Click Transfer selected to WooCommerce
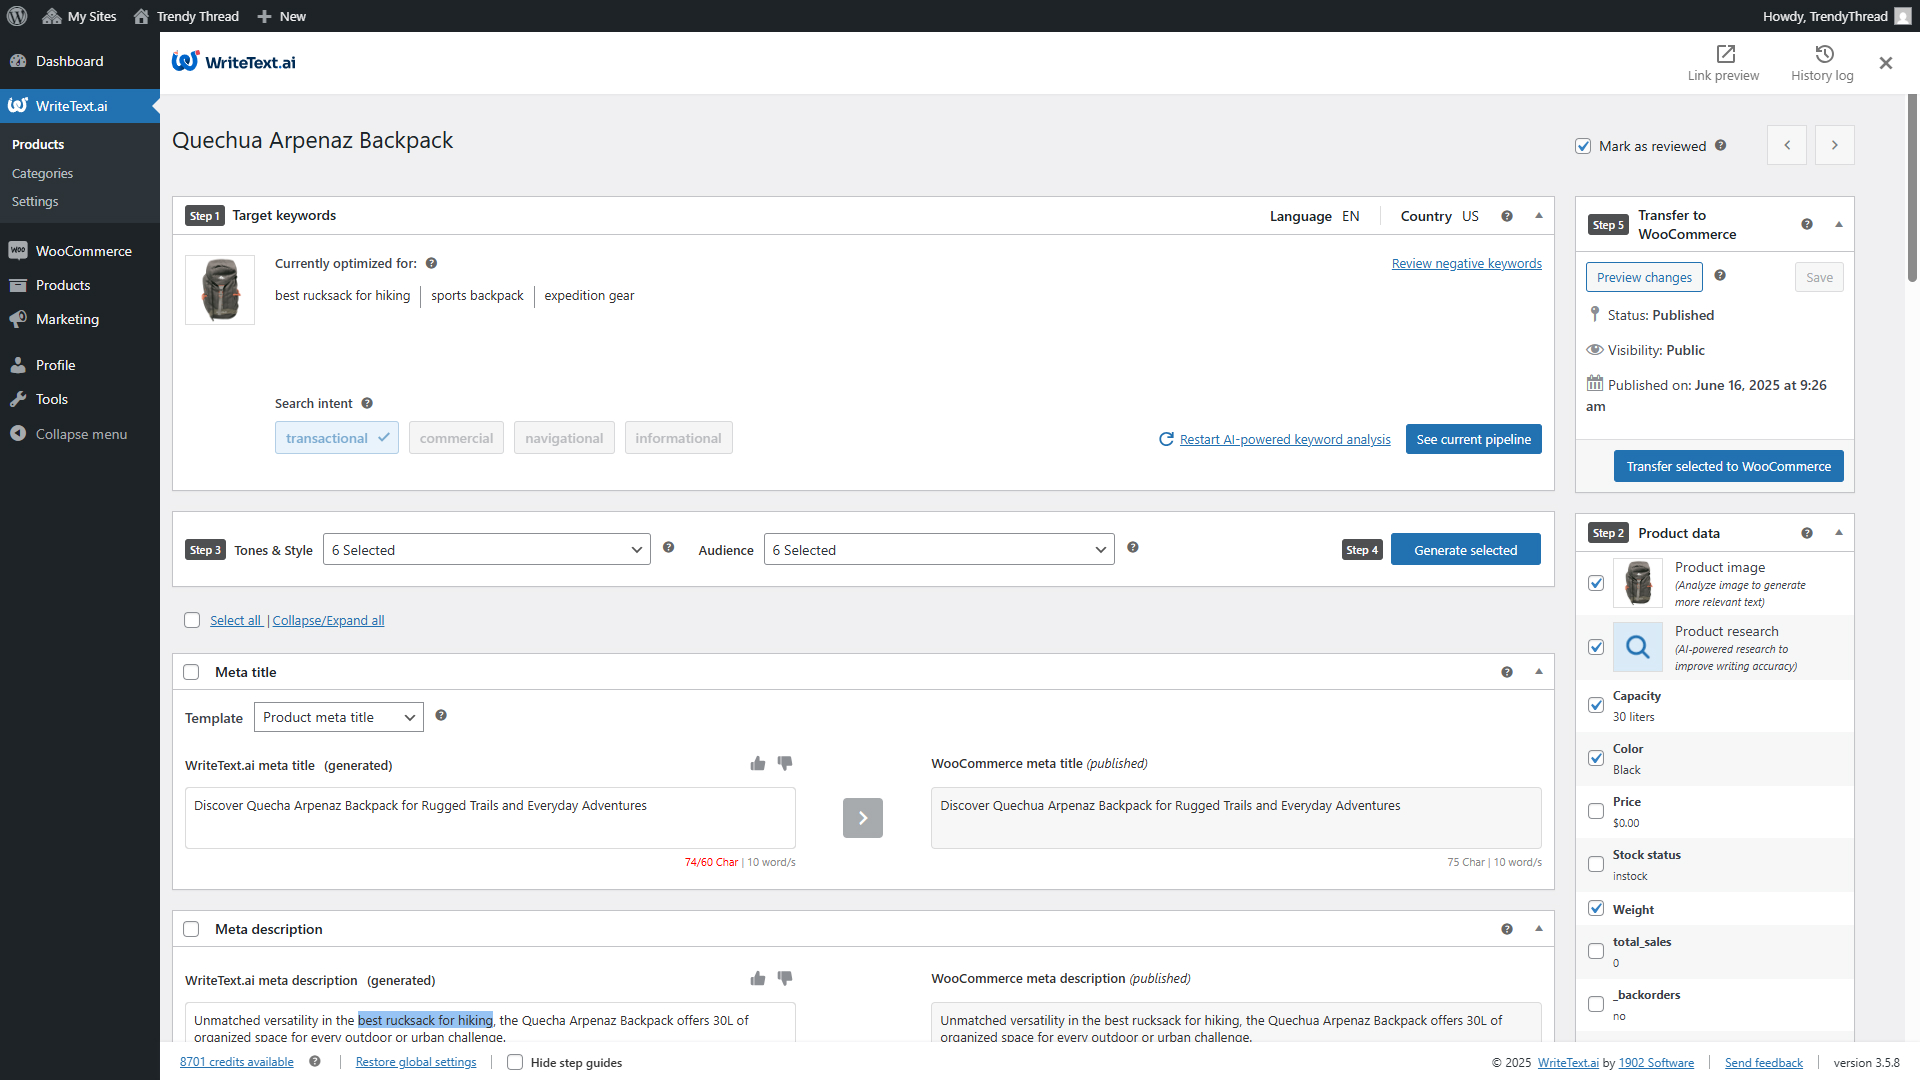1920x1080 pixels. [1728, 465]
